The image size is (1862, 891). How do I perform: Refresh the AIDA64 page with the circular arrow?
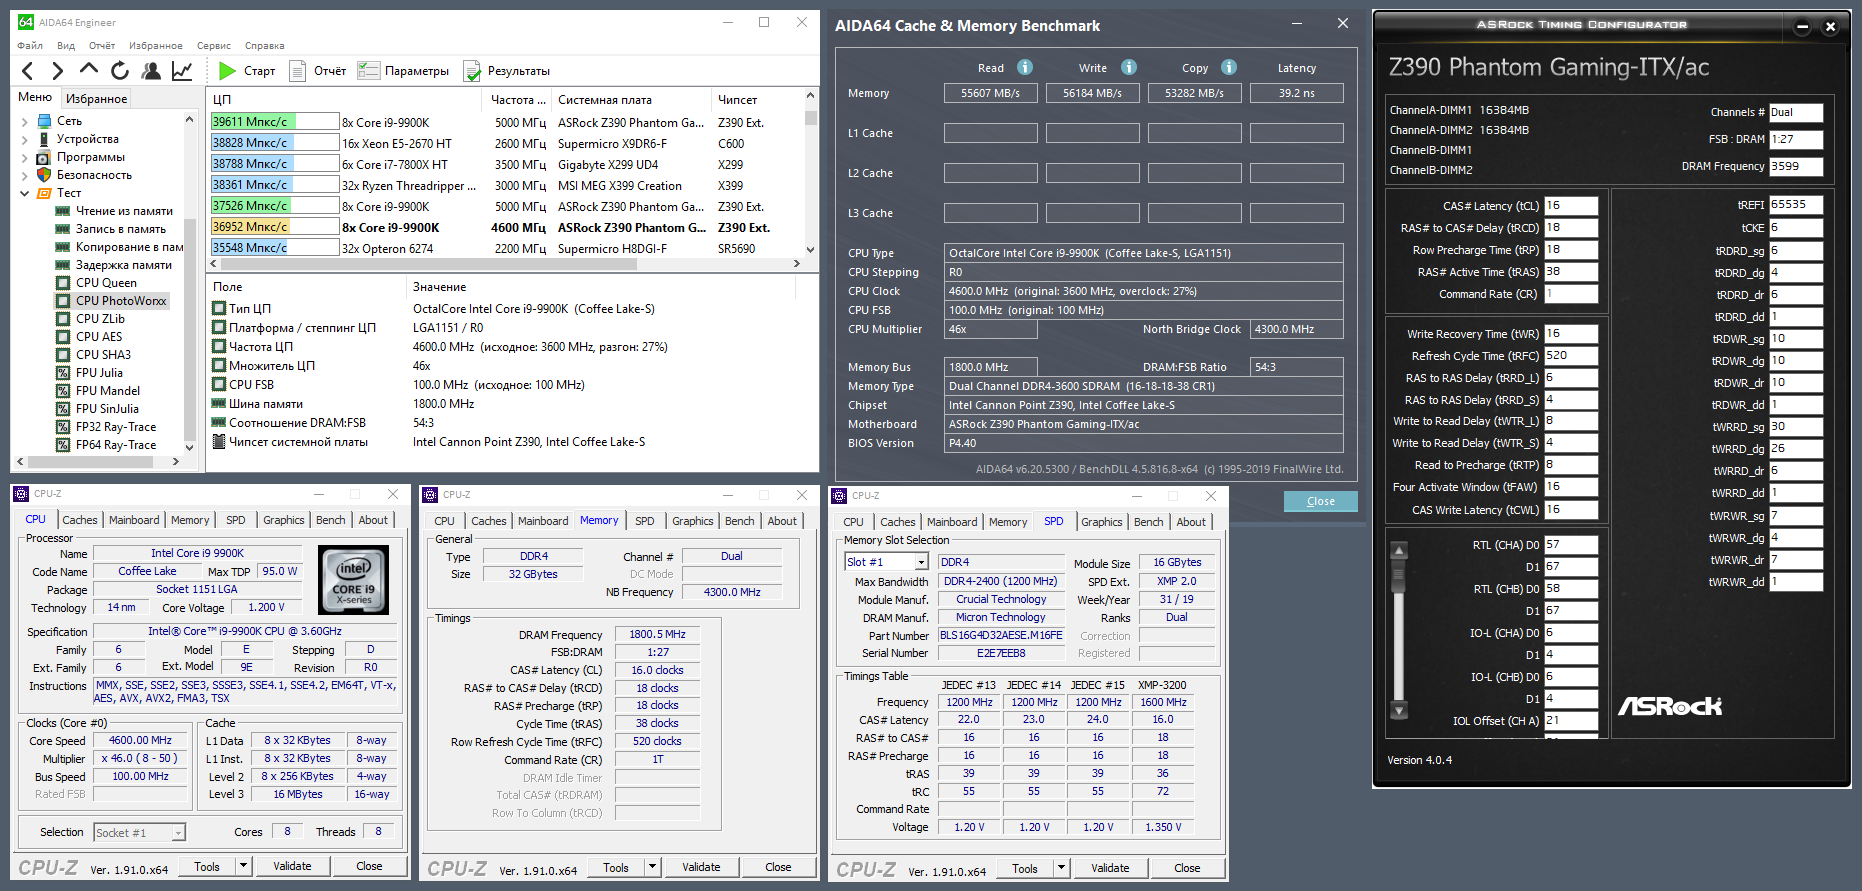pyautogui.click(x=120, y=70)
